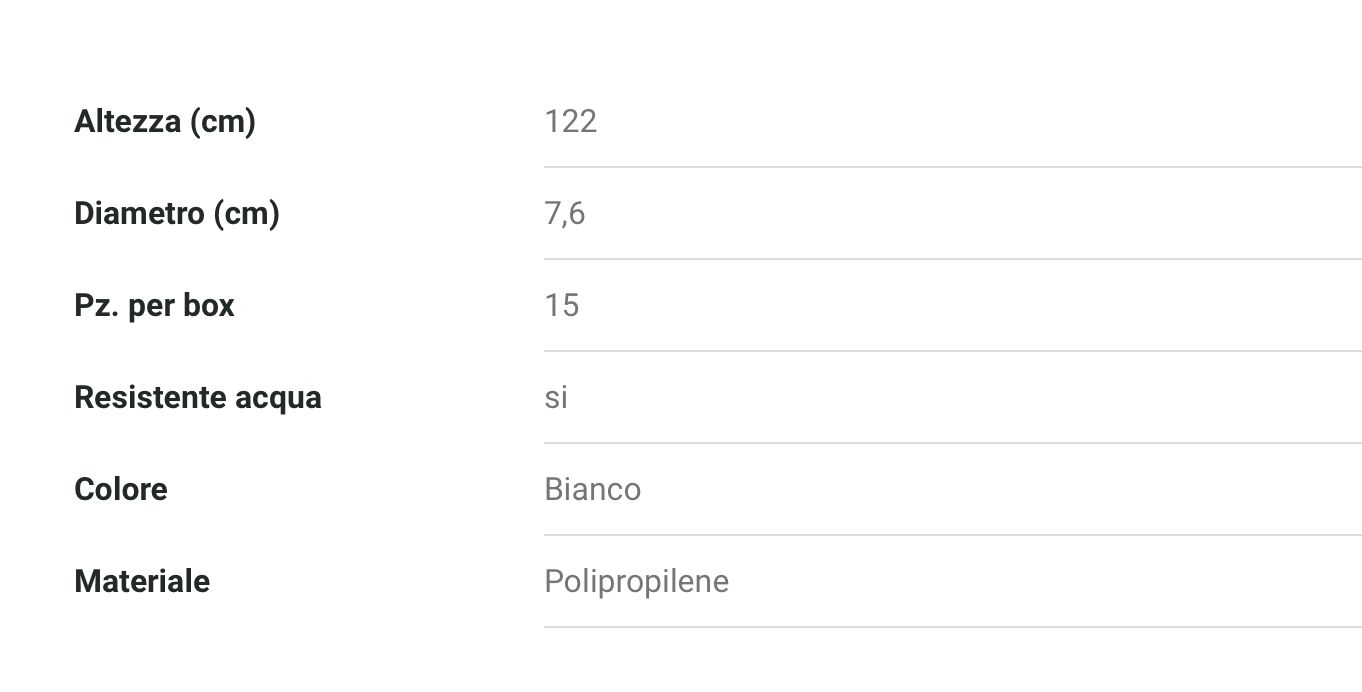1362x692 pixels.
Task: Click '(cm)' unit beside Altezza
Action: click(x=222, y=121)
